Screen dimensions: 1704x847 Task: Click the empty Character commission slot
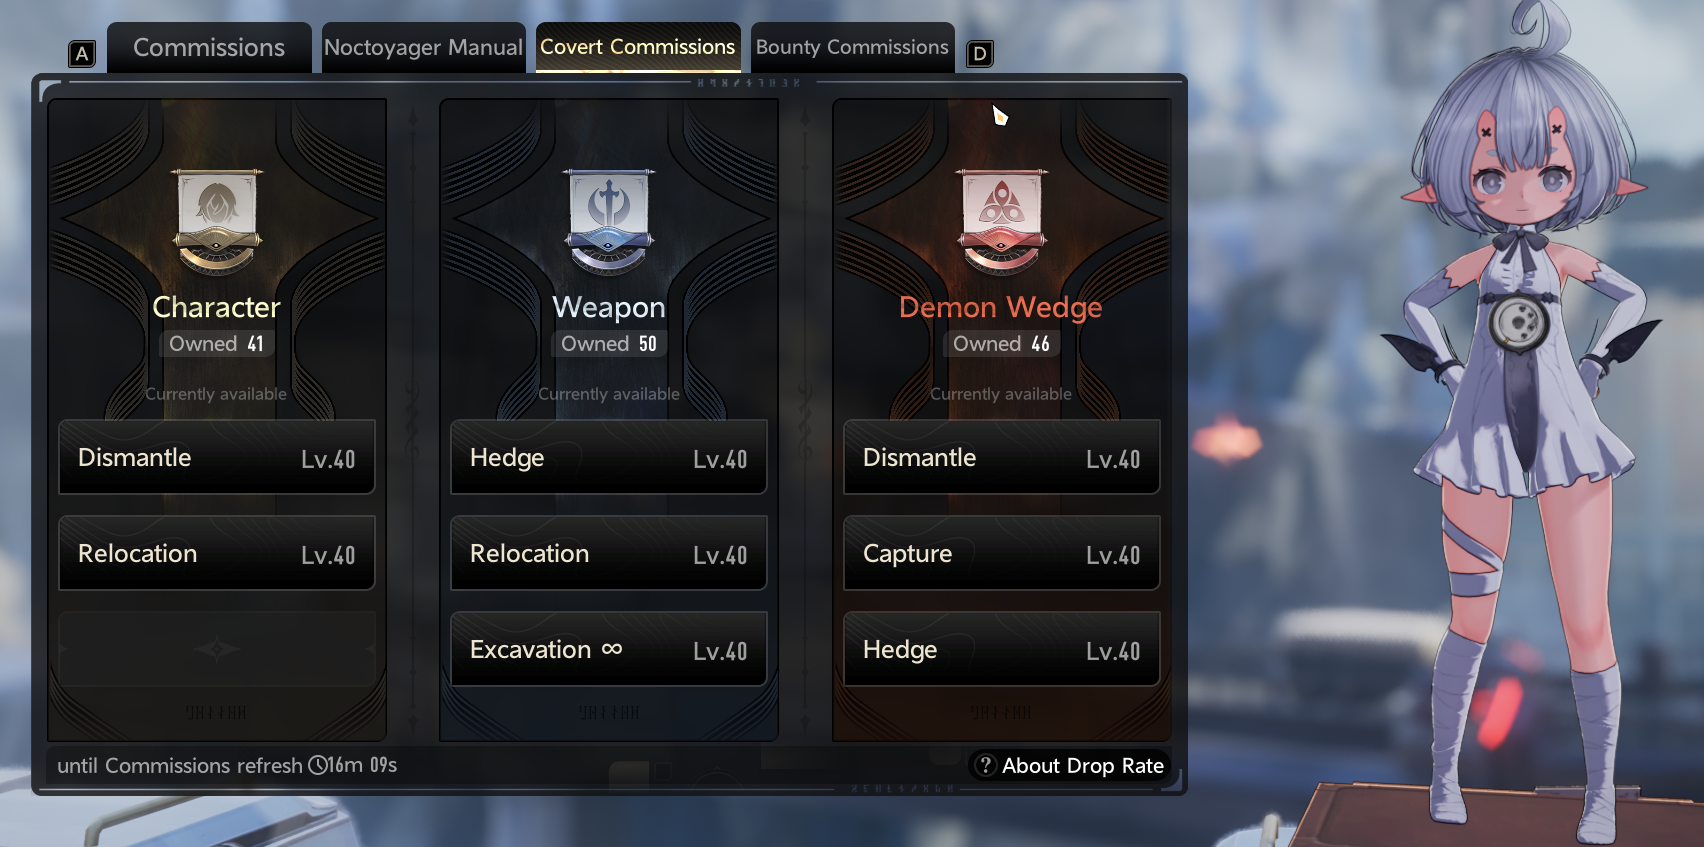tap(217, 649)
